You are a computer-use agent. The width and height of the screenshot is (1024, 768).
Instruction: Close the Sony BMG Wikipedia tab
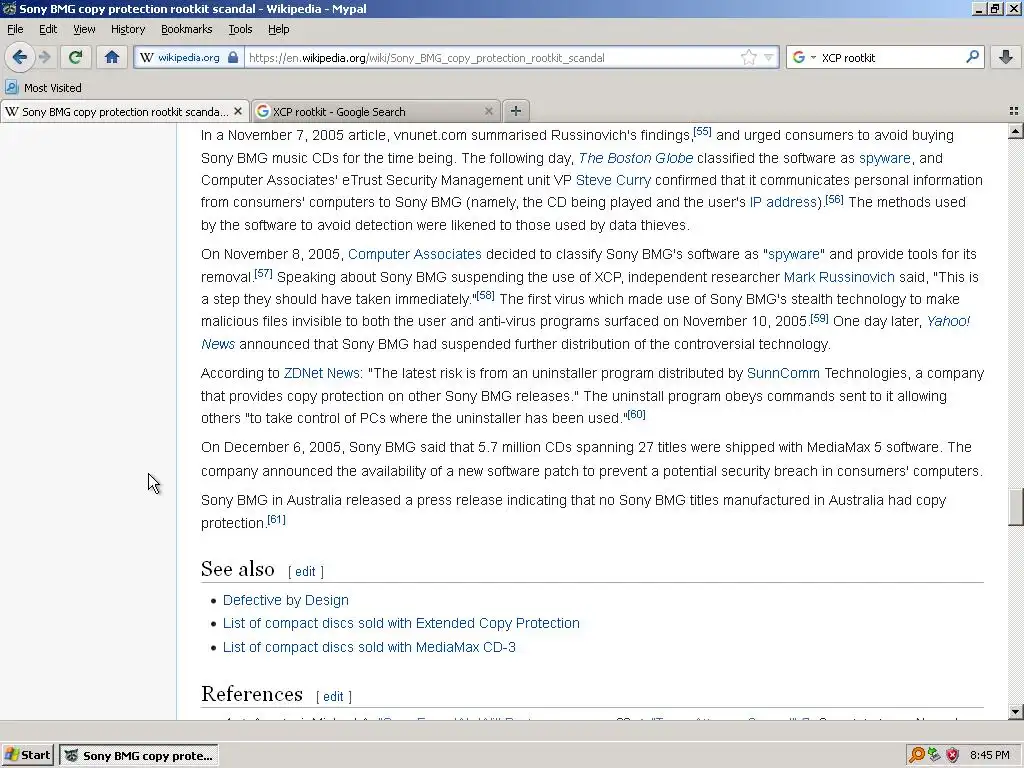(x=238, y=112)
